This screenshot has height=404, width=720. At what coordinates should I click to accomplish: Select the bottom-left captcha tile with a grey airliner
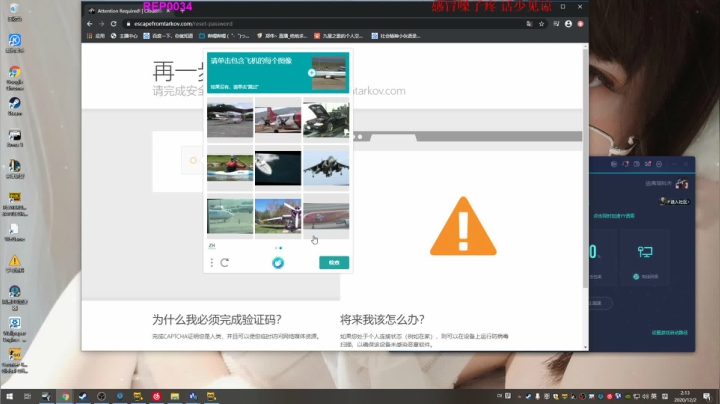pyautogui.click(x=230, y=216)
